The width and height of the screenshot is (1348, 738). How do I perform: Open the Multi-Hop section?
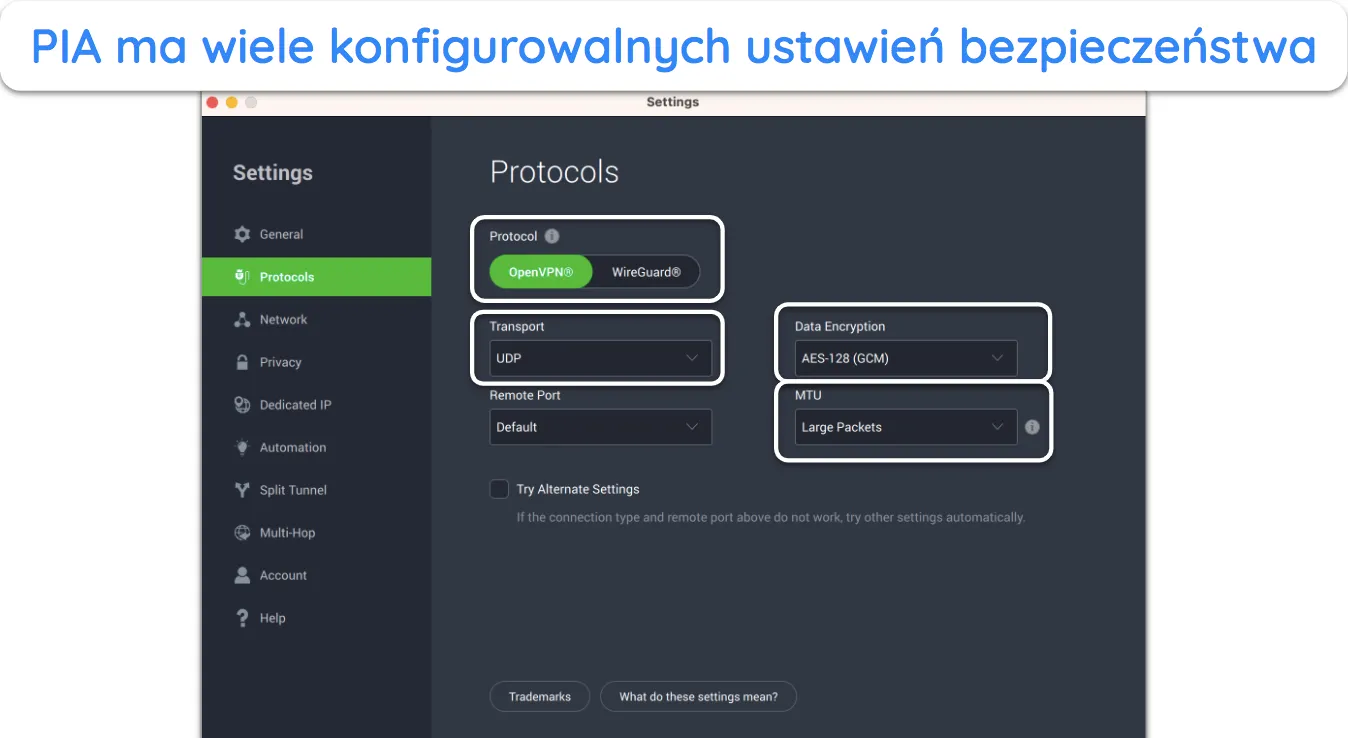(316, 533)
